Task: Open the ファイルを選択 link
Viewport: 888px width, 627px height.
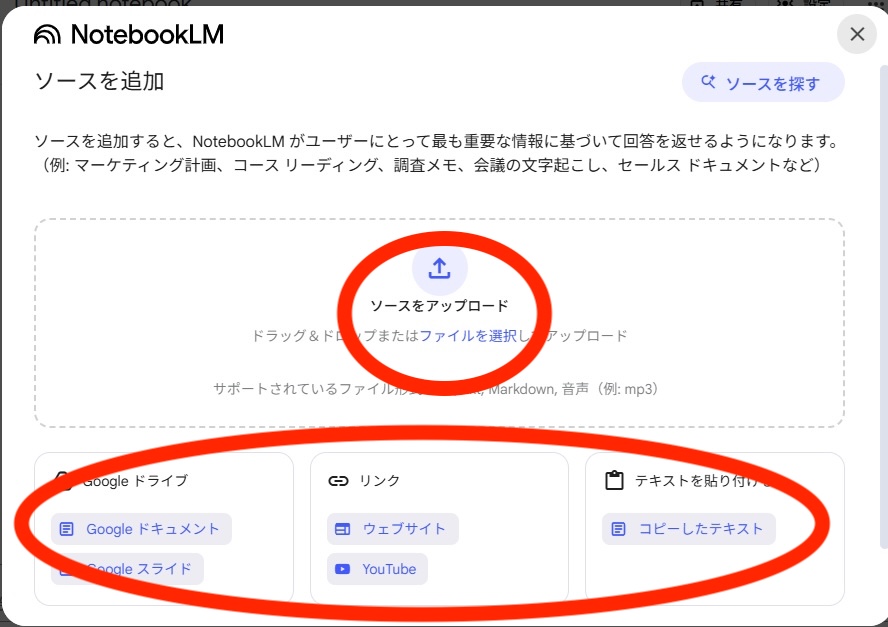Action: click(468, 336)
